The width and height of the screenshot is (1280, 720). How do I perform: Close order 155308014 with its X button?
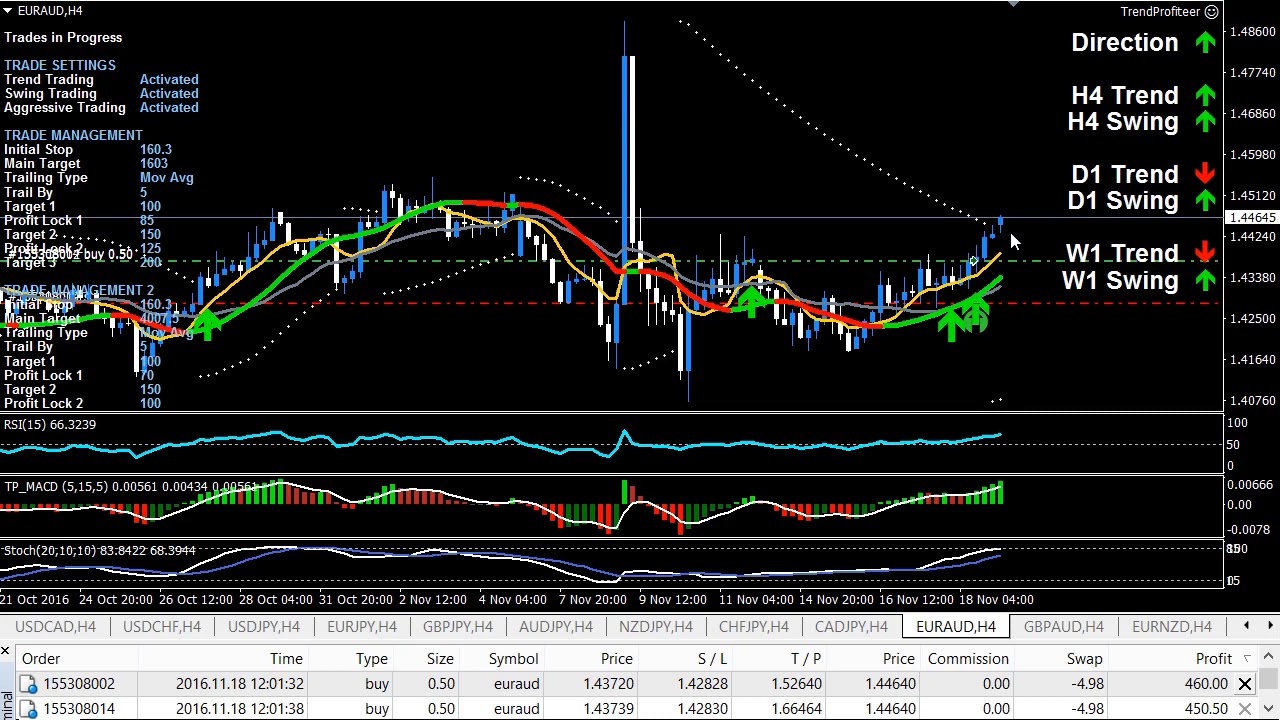click(x=1245, y=709)
